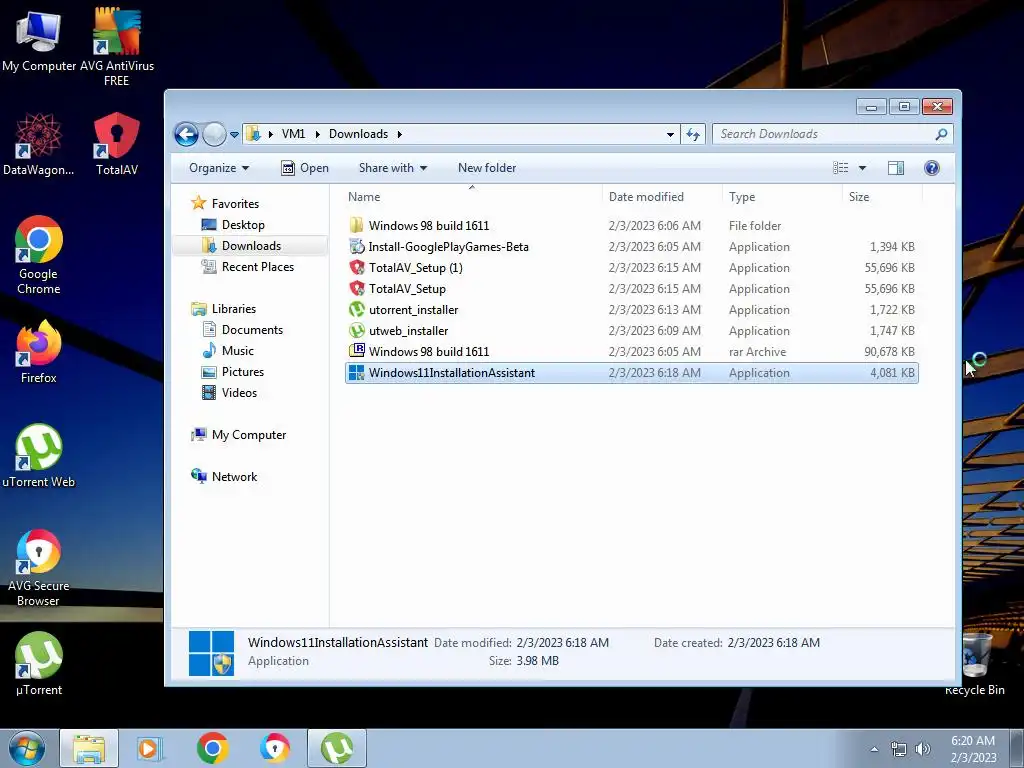This screenshot has height=768, width=1024.
Task: Click the Google Chrome desktop shortcut
Action: (x=39, y=255)
